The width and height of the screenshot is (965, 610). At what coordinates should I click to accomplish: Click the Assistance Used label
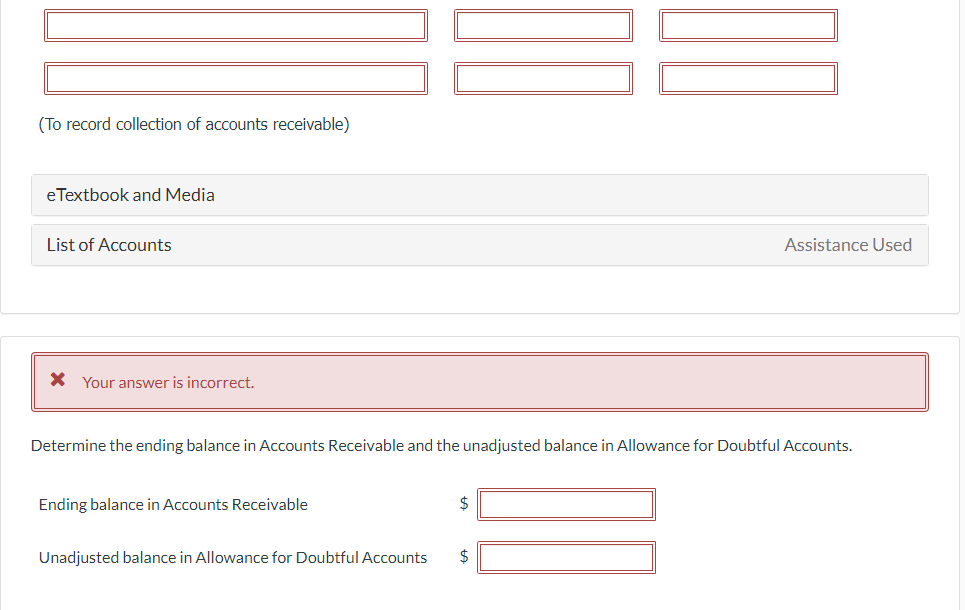pos(847,245)
